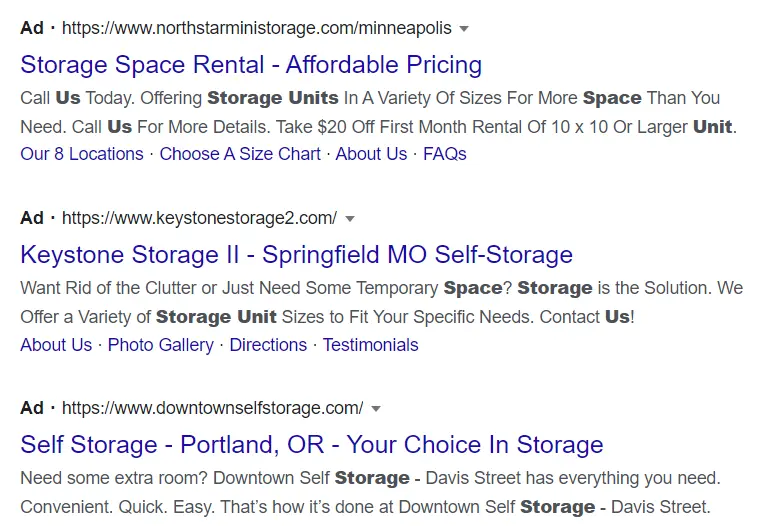Click the dropdown arrow after downtownselfstorage.com URL
Screen dimensions: 783x526
376,409
